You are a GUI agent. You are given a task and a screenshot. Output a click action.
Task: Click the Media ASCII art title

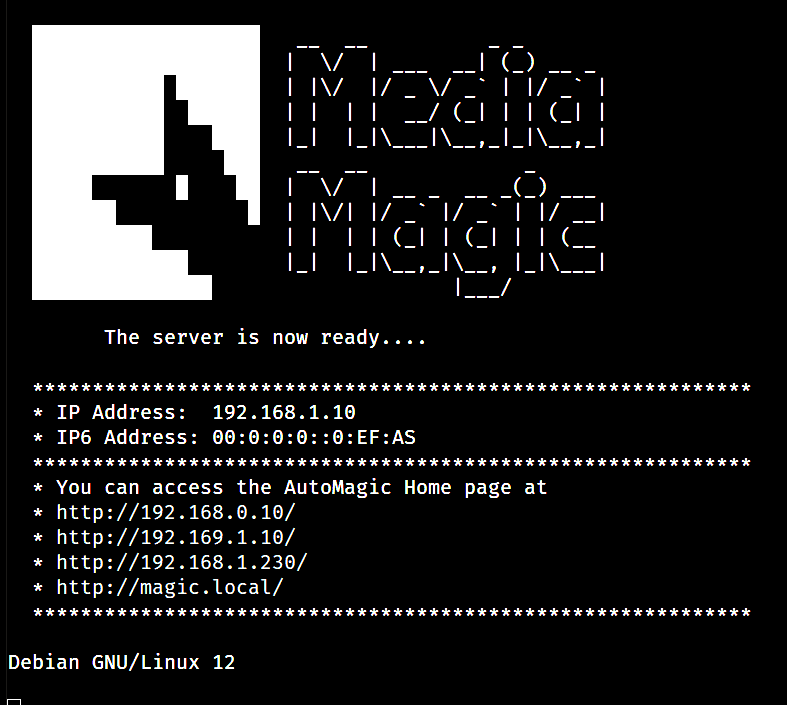pos(446,95)
